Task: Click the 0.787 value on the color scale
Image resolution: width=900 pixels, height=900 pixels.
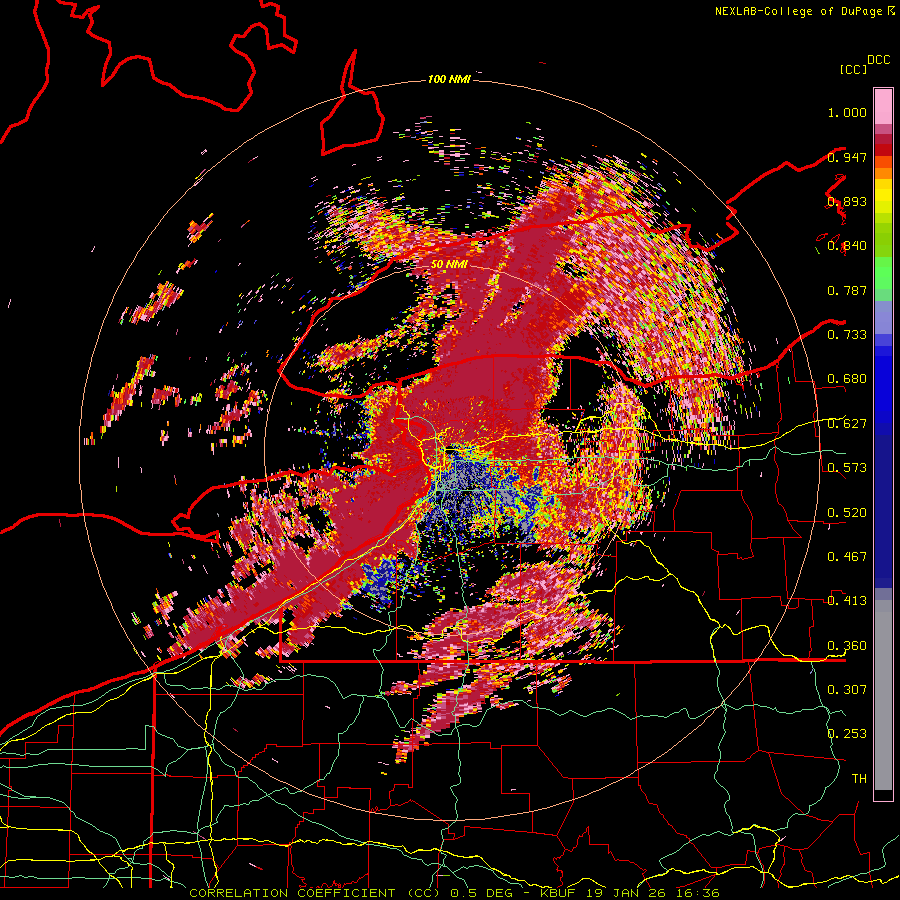Action: click(x=847, y=290)
